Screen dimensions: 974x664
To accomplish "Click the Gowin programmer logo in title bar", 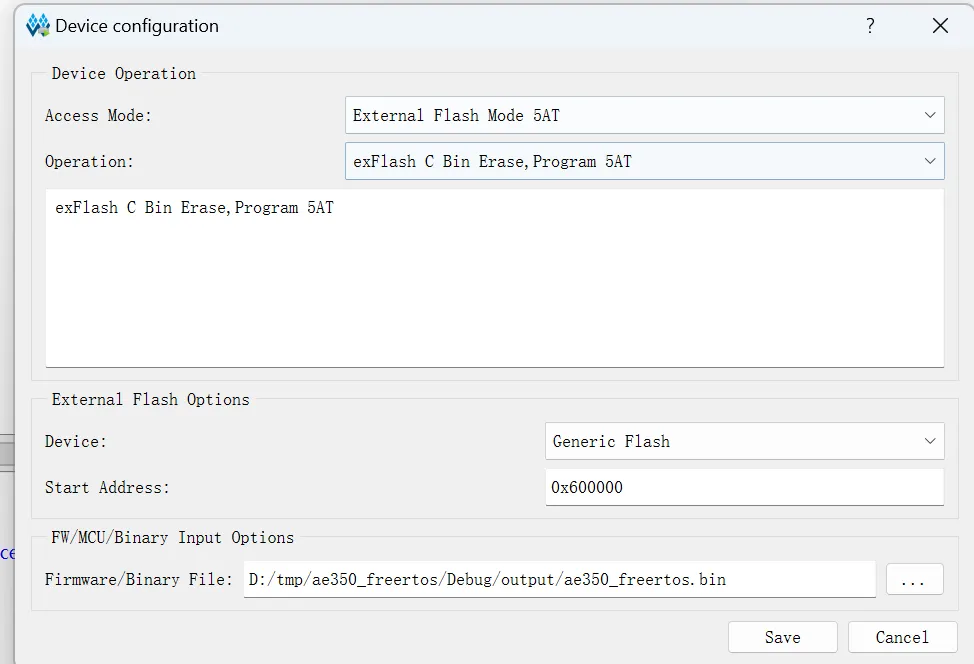I will (38, 26).
